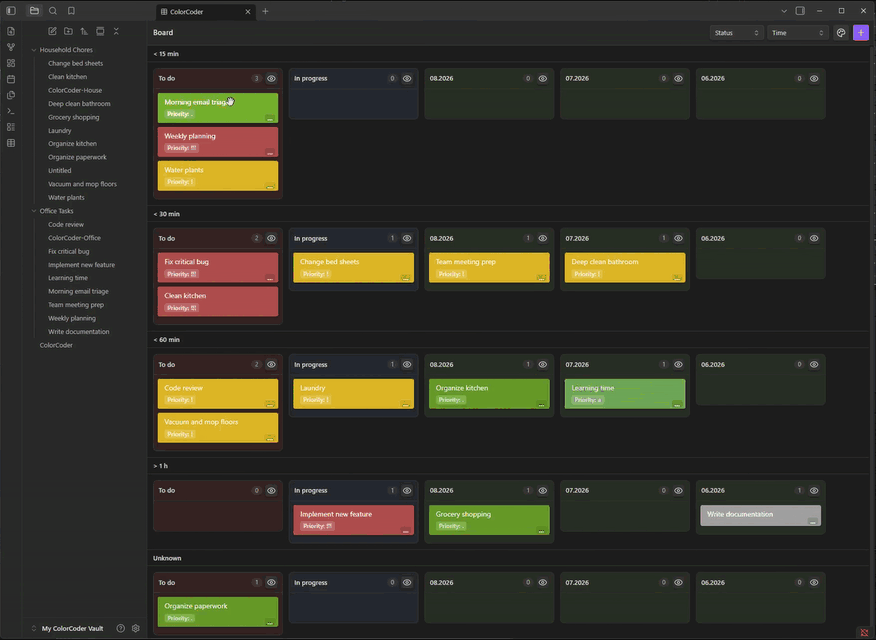Open the tab list chevron in title bar

click(x=784, y=11)
